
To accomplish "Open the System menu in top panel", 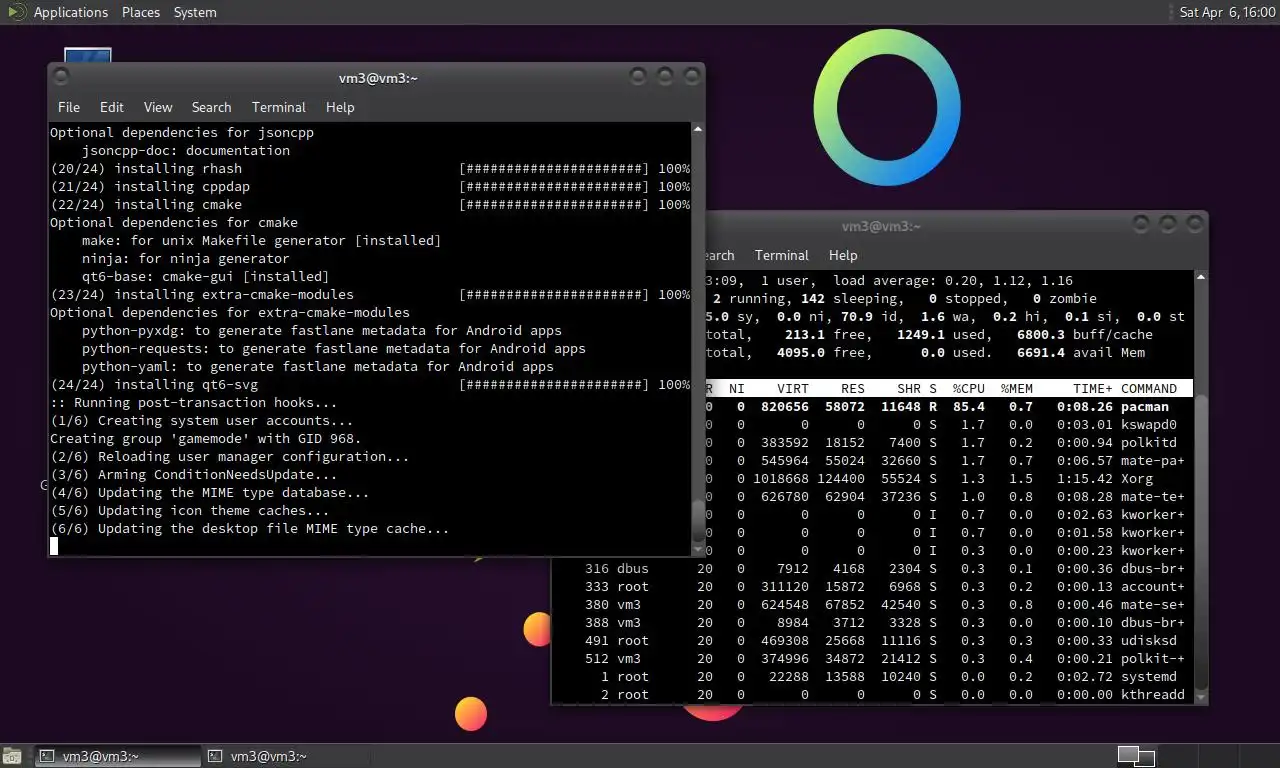I will tap(195, 12).
